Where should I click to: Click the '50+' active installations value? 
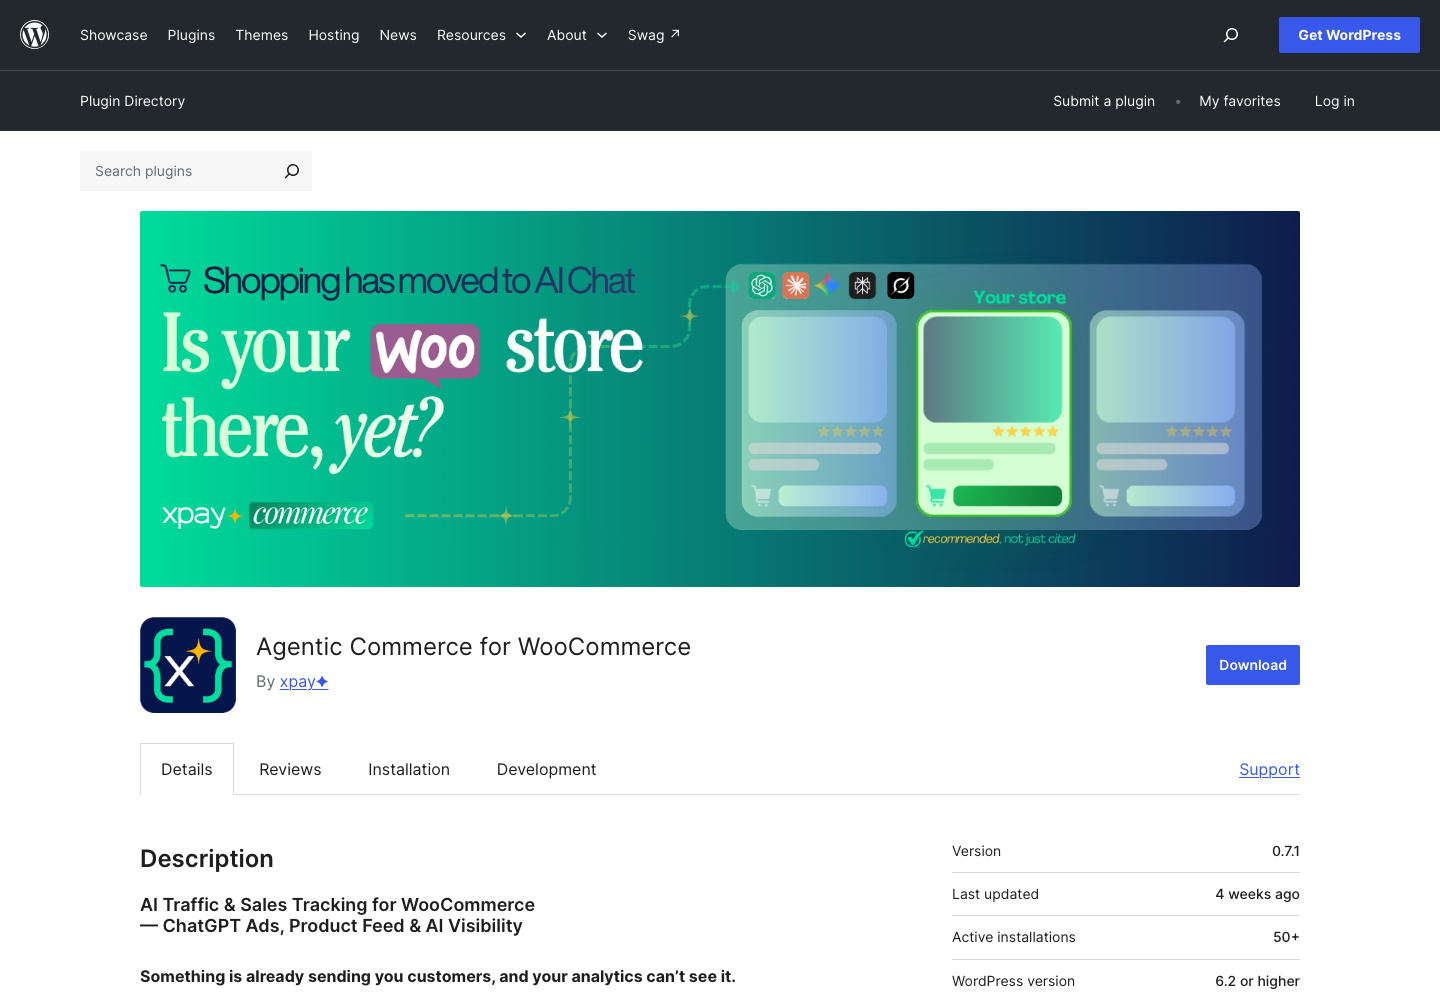pos(1286,937)
